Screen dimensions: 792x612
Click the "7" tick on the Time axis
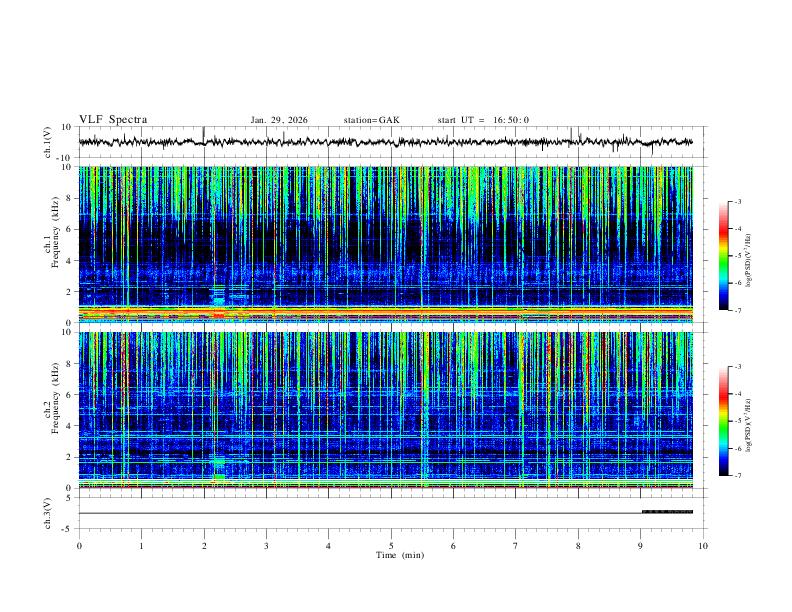pos(516,546)
